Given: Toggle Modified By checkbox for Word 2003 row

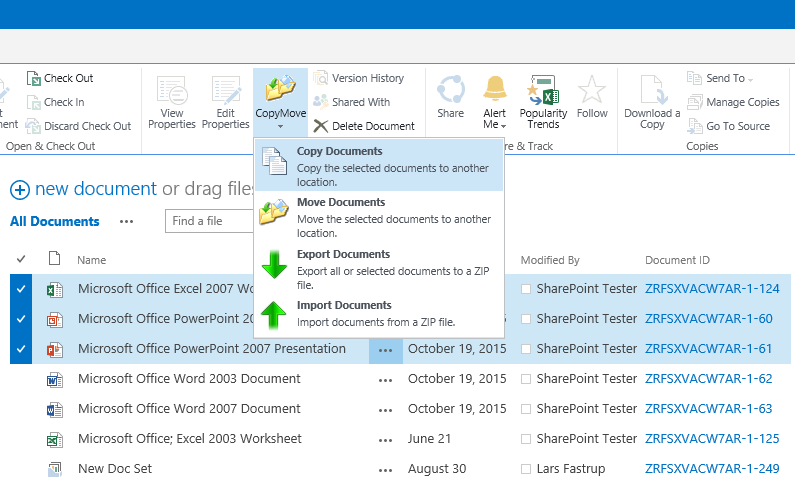Looking at the screenshot, I should point(526,379).
